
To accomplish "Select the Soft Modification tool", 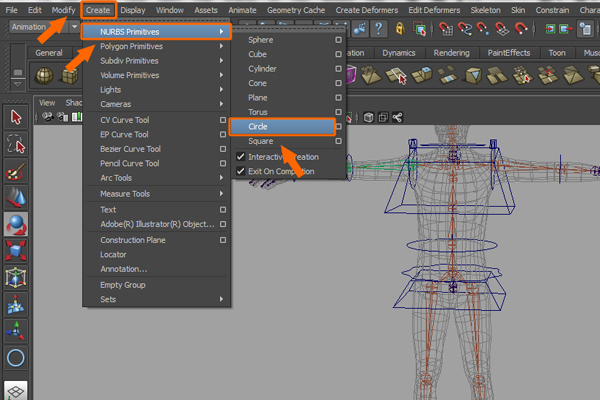I will tap(16, 305).
